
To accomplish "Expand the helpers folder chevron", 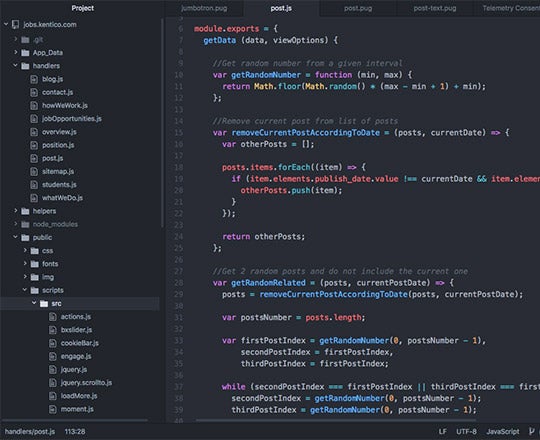I will pyautogui.click(x=15, y=211).
